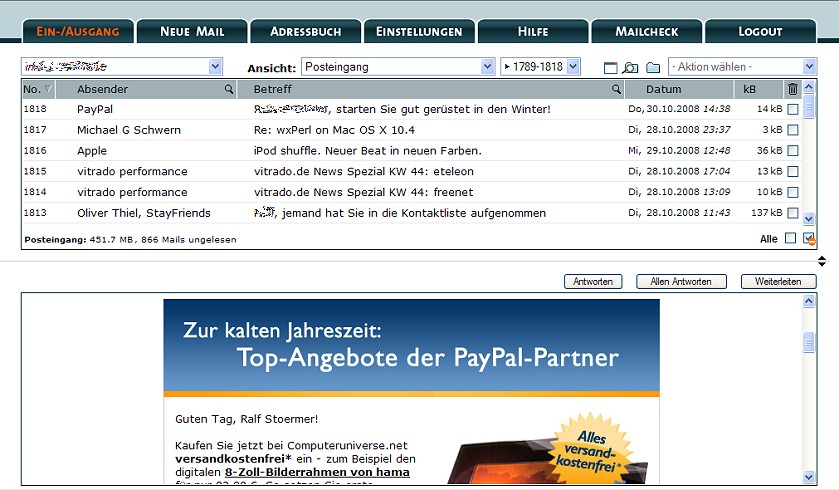
Task: Click date 'Do, 30.10.2008 14:38'
Action: (679, 109)
